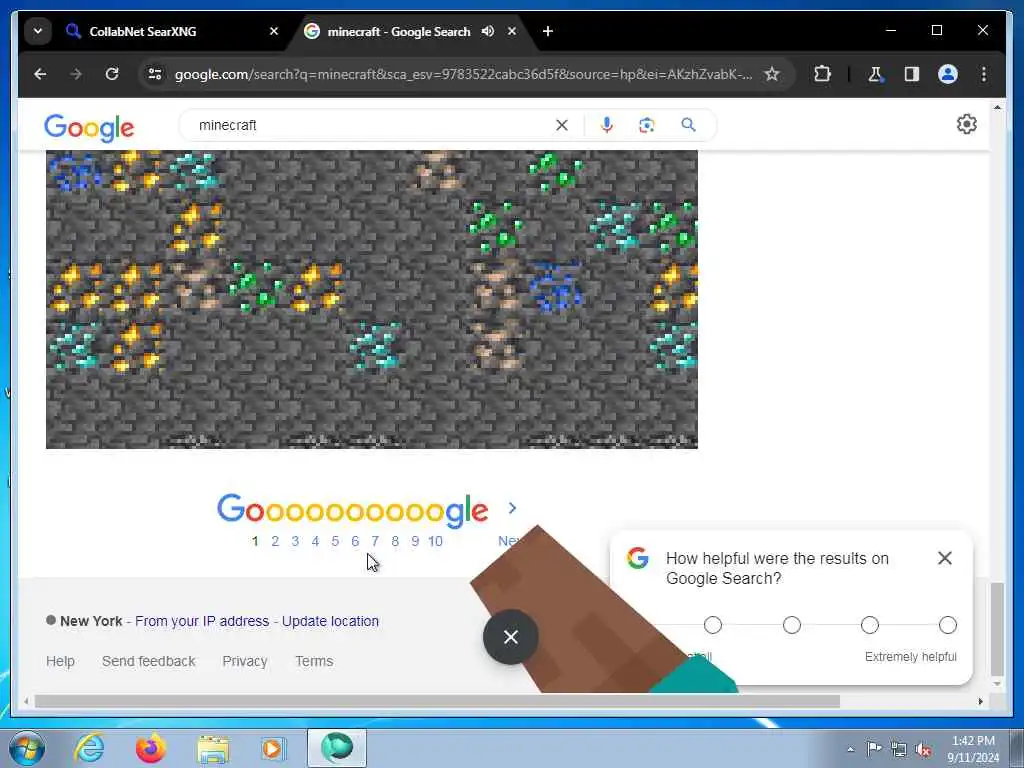Dismiss the Google helpfulness survey

(944, 558)
